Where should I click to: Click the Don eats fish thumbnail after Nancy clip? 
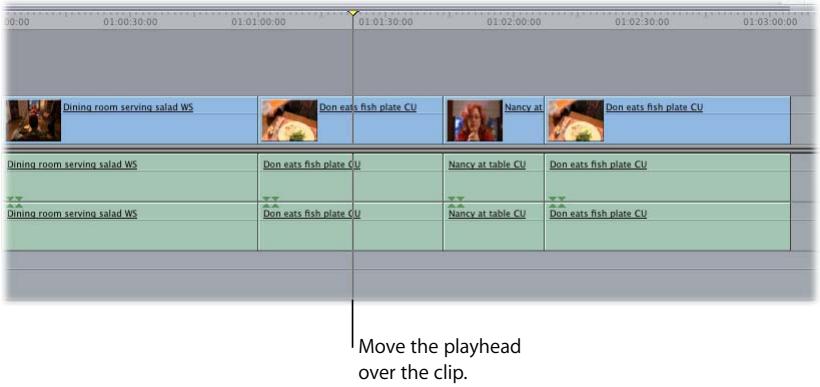(576, 120)
